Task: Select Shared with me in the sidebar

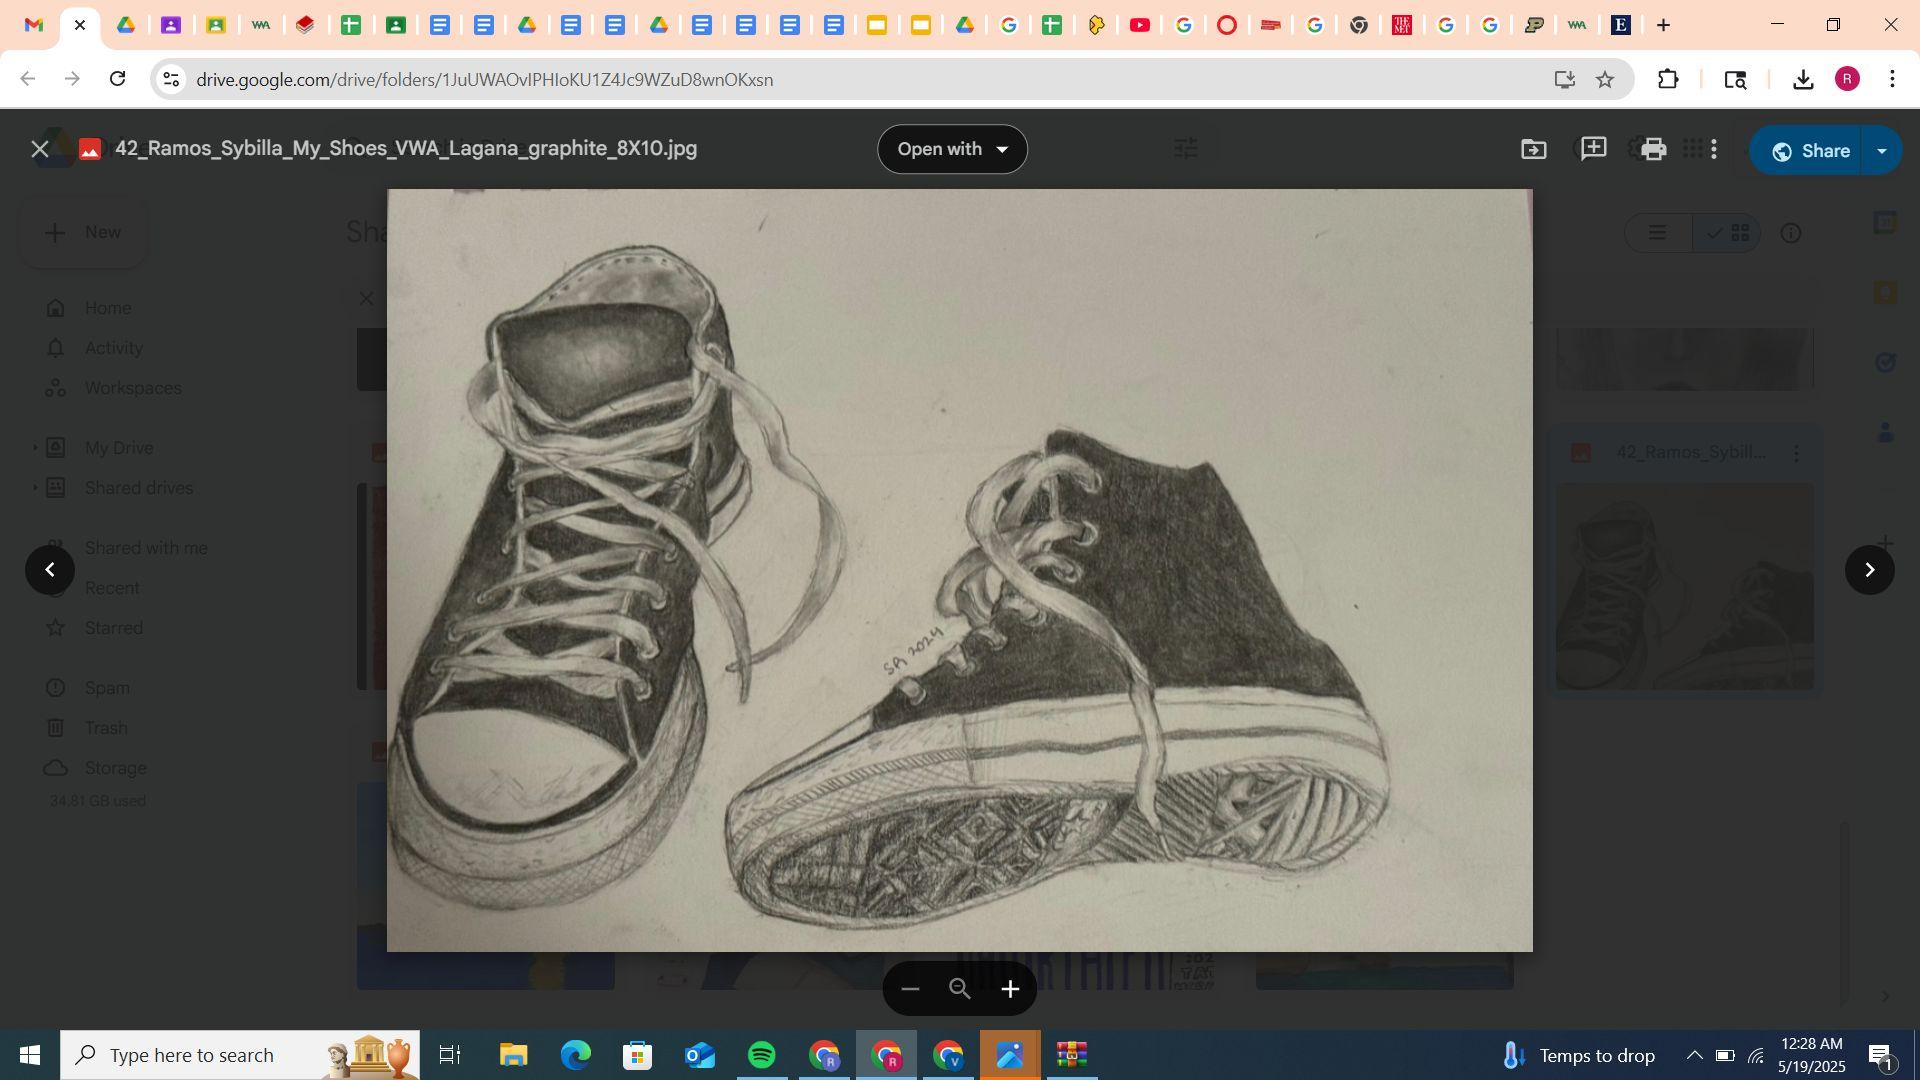Action: pos(146,548)
